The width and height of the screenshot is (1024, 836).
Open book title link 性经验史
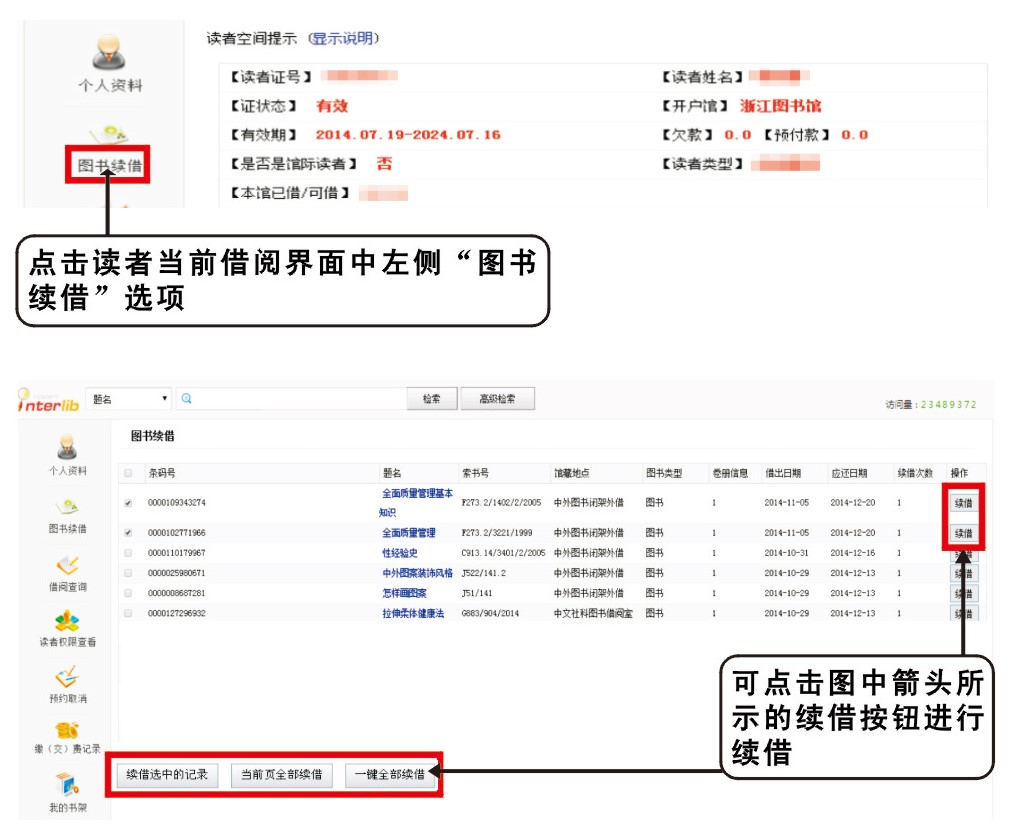pos(400,553)
